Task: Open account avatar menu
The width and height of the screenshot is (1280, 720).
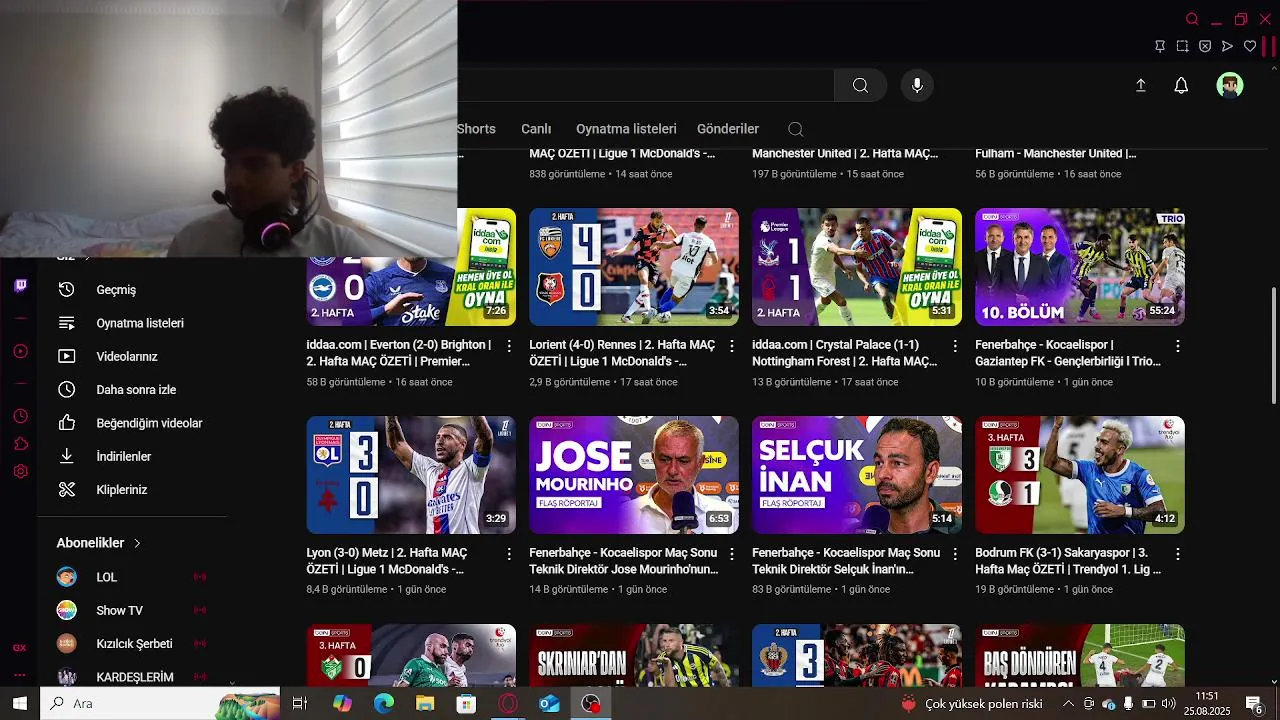Action: click(x=1230, y=86)
